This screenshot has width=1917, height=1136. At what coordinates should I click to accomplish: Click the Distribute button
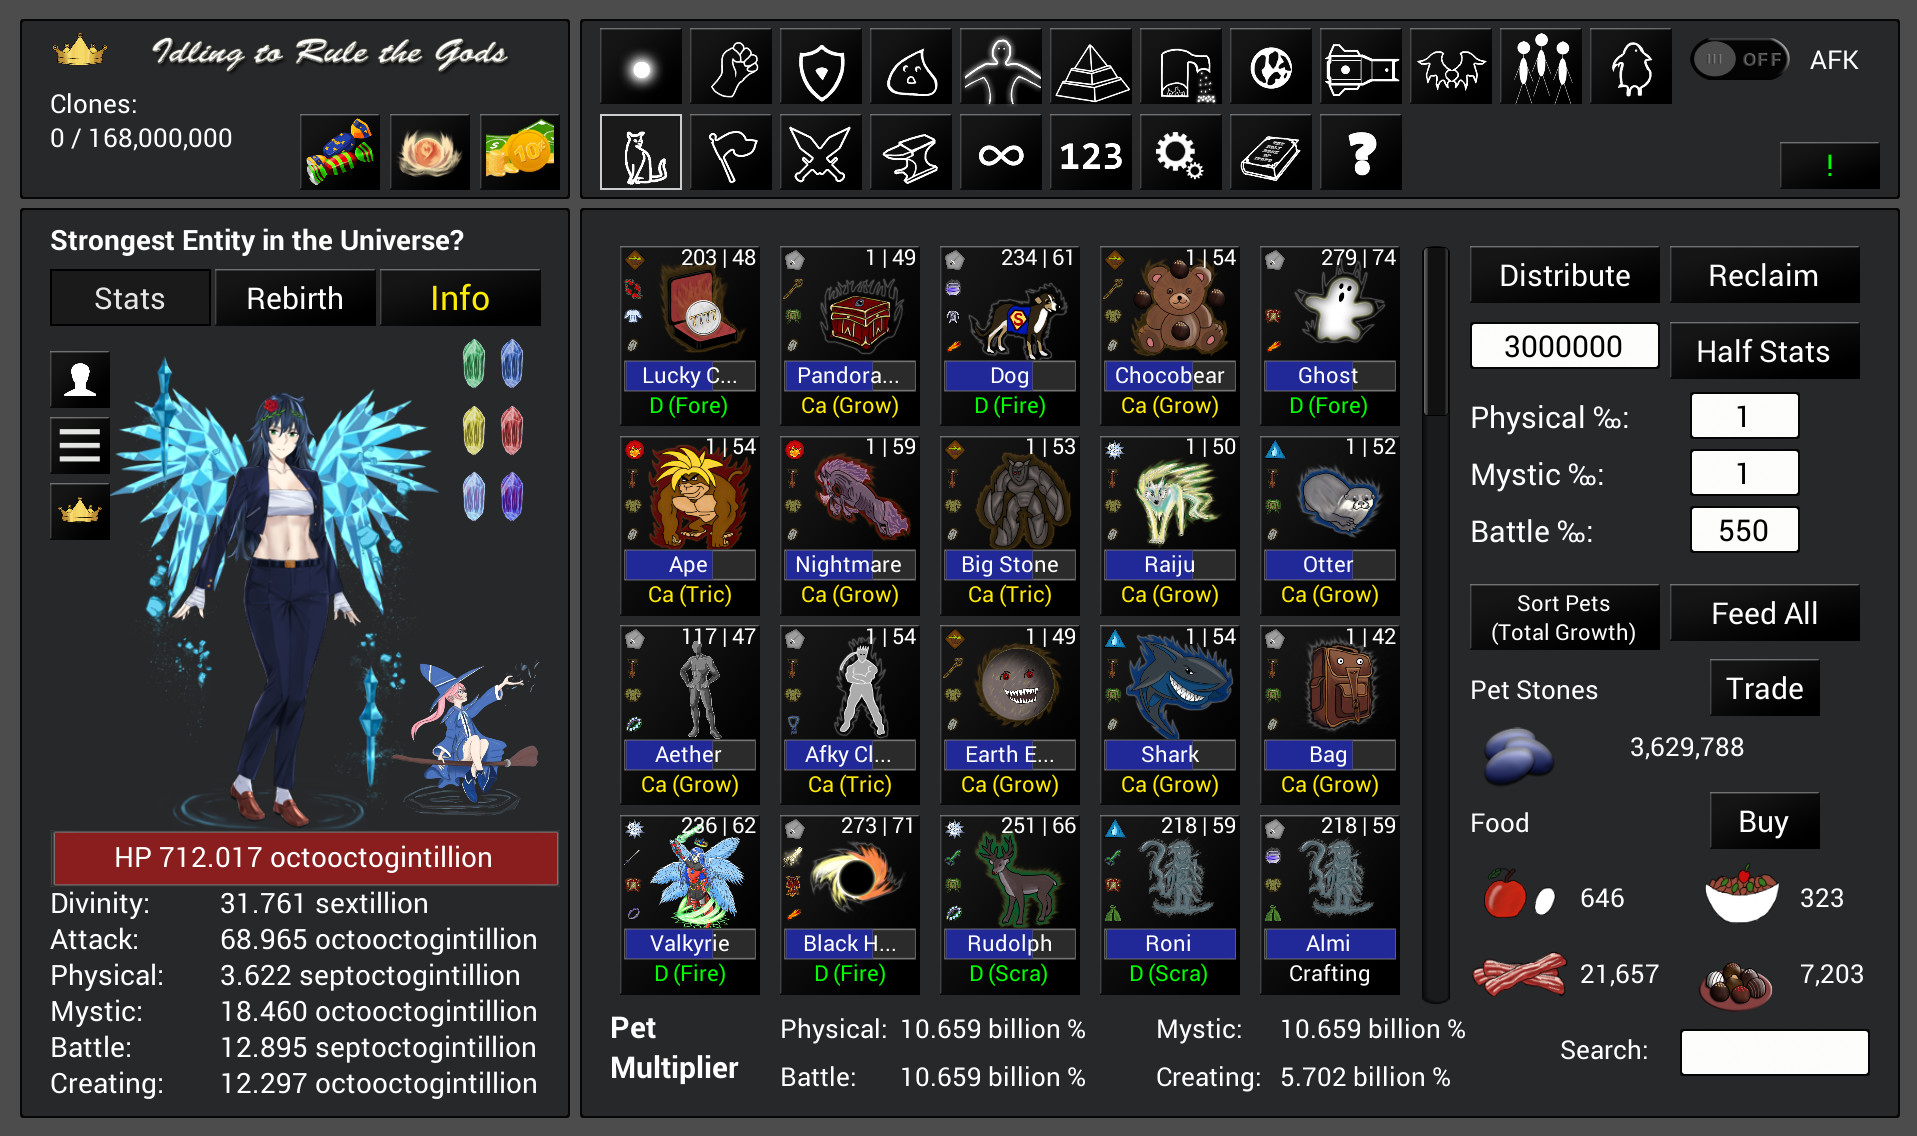click(1564, 275)
